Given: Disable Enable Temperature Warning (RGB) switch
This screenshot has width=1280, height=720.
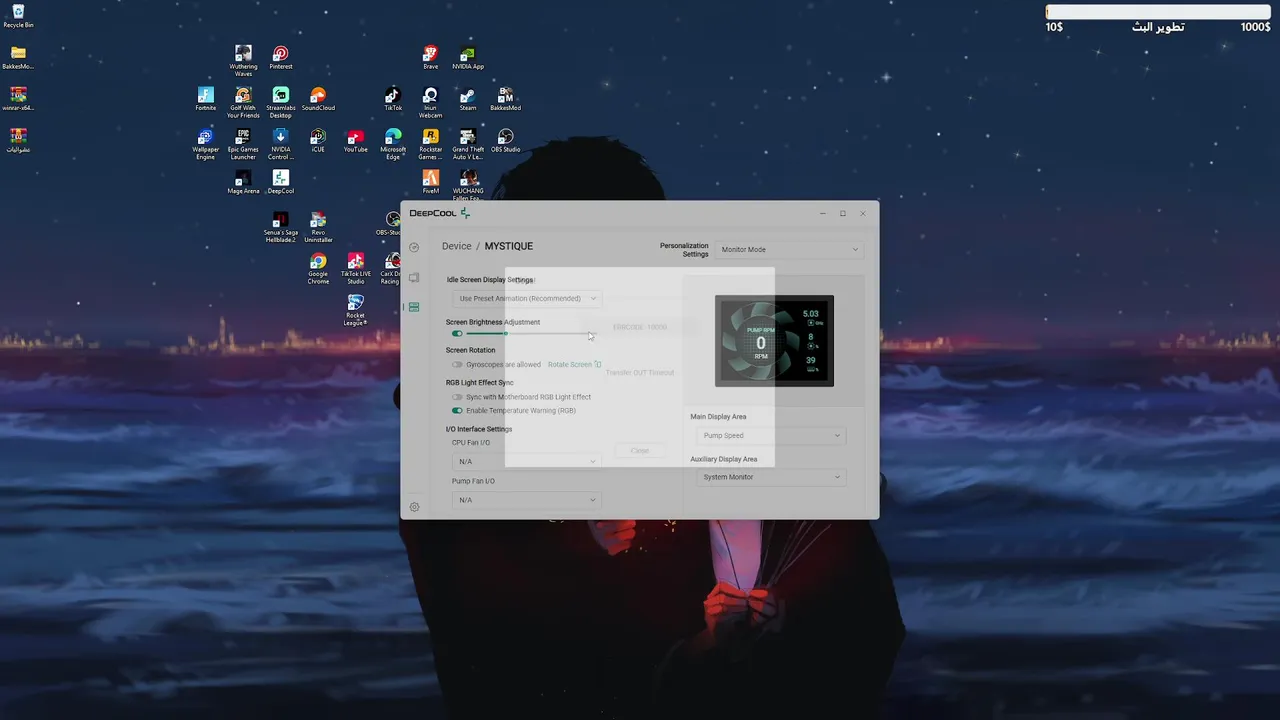Looking at the screenshot, I should (x=457, y=410).
